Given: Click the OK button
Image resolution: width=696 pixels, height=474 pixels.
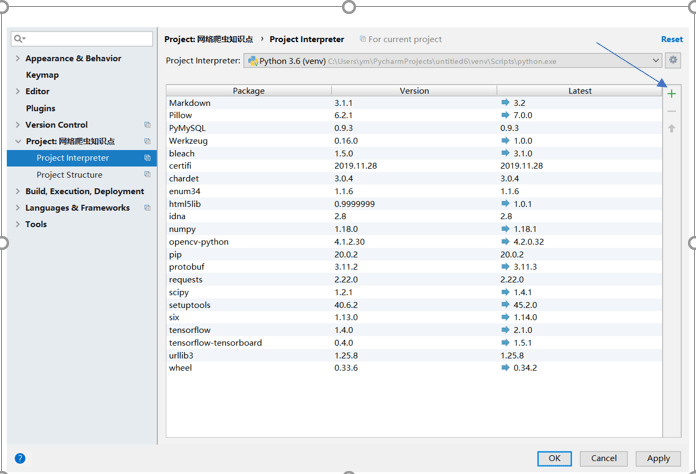Looking at the screenshot, I should 554,458.
